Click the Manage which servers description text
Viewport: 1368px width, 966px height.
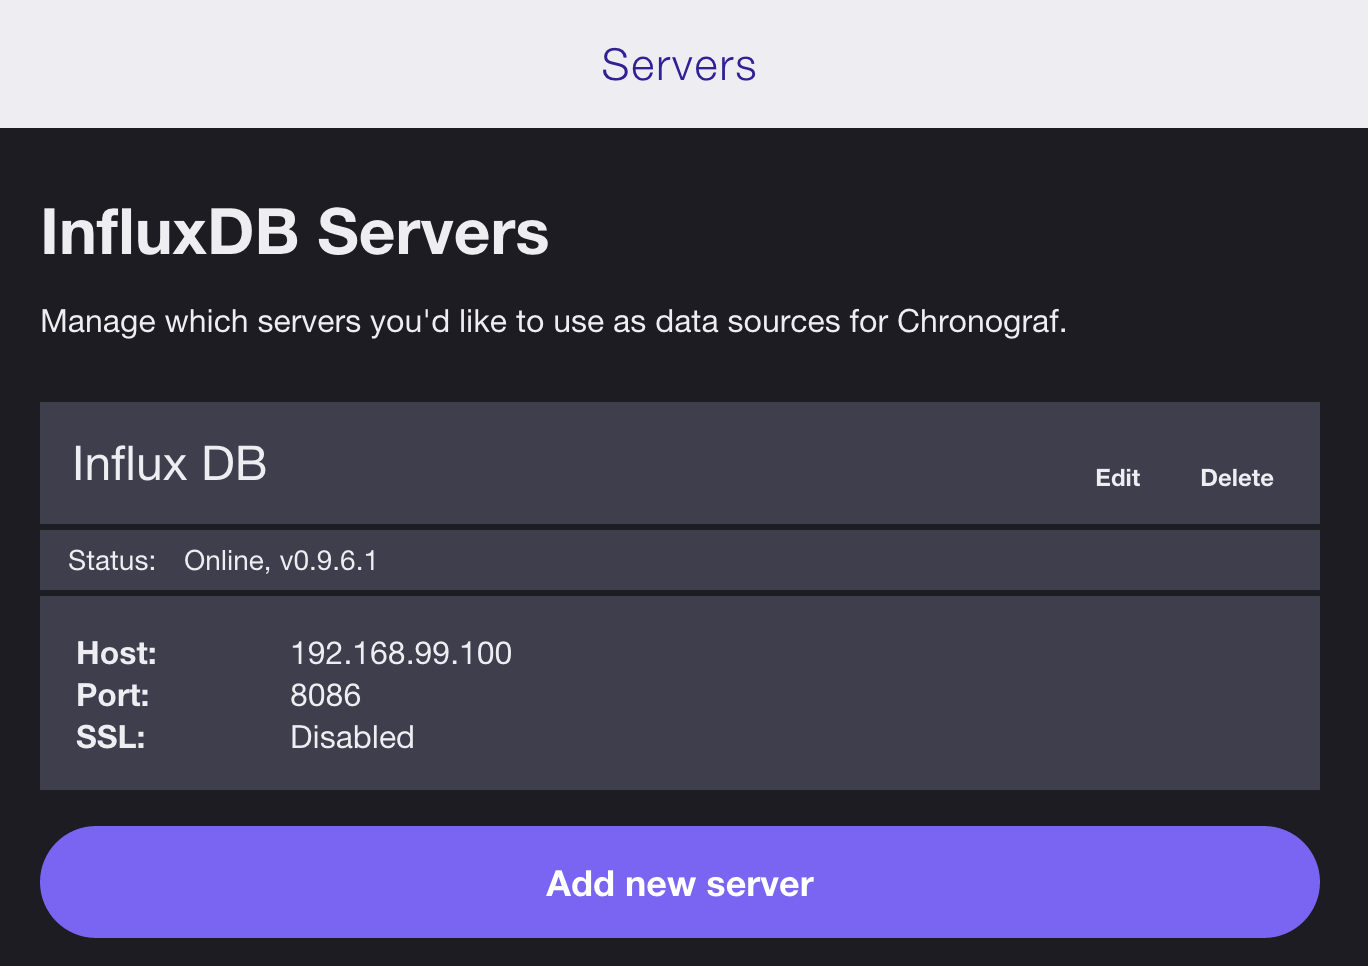click(554, 322)
